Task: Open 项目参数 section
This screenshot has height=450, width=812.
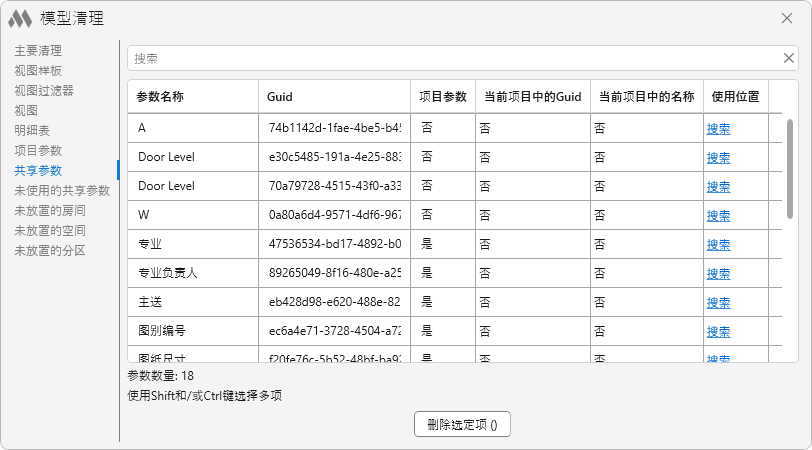Action: (x=38, y=150)
